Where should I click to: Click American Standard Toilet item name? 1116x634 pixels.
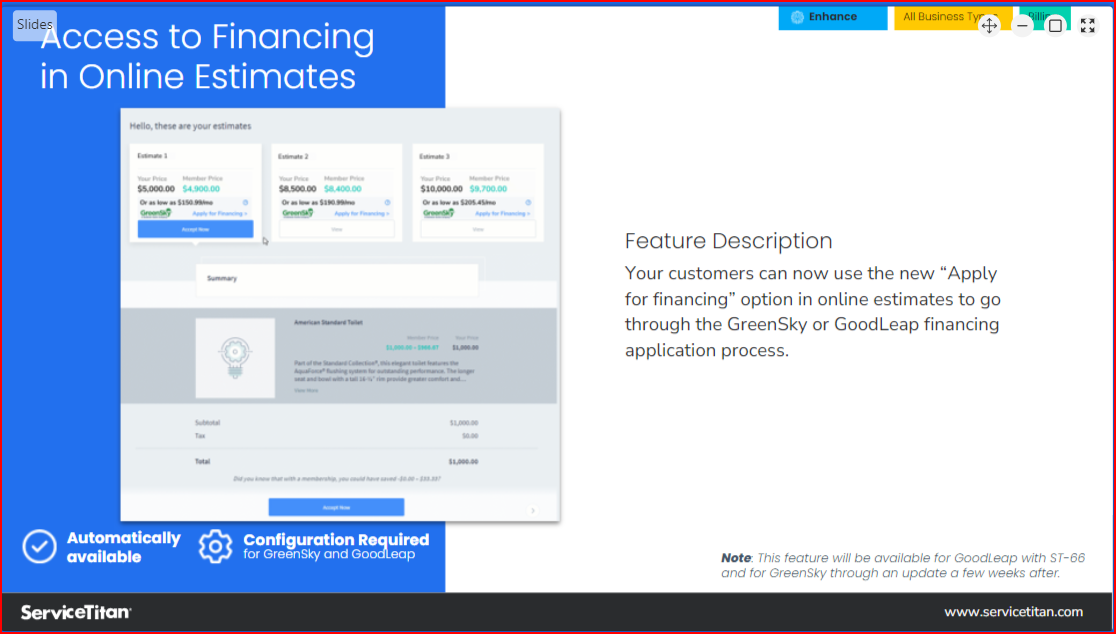[x=328, y=323]
